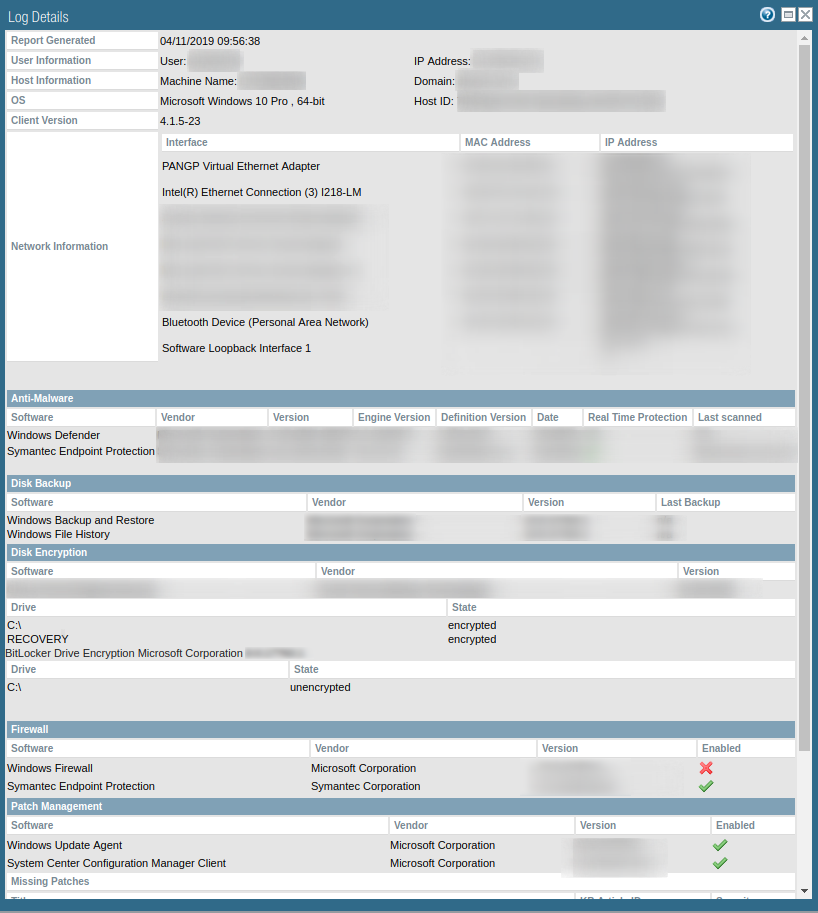Select the Disk Backup section header
Screen dimensions: 818x913
coord(401,483)
